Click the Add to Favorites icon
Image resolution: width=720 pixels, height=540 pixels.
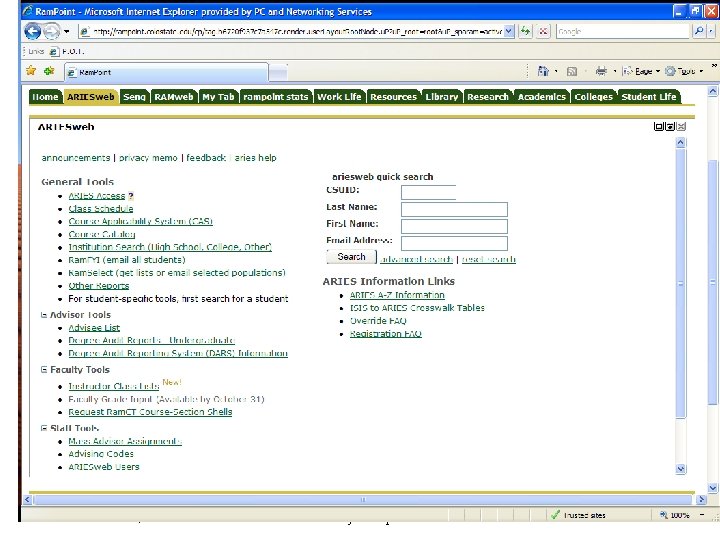[x=49, y=71]
